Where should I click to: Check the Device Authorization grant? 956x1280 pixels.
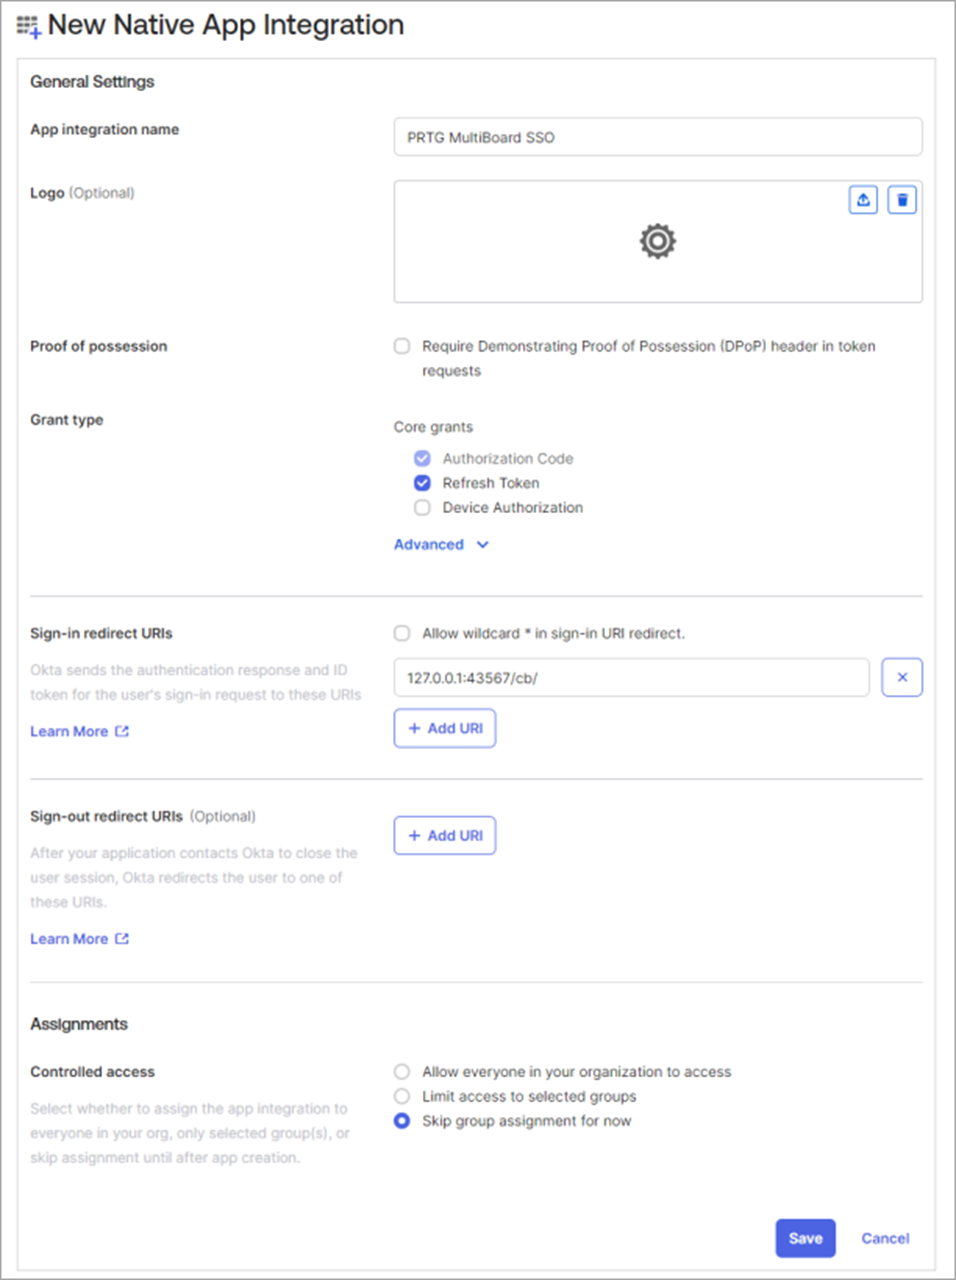click(422, 507)
